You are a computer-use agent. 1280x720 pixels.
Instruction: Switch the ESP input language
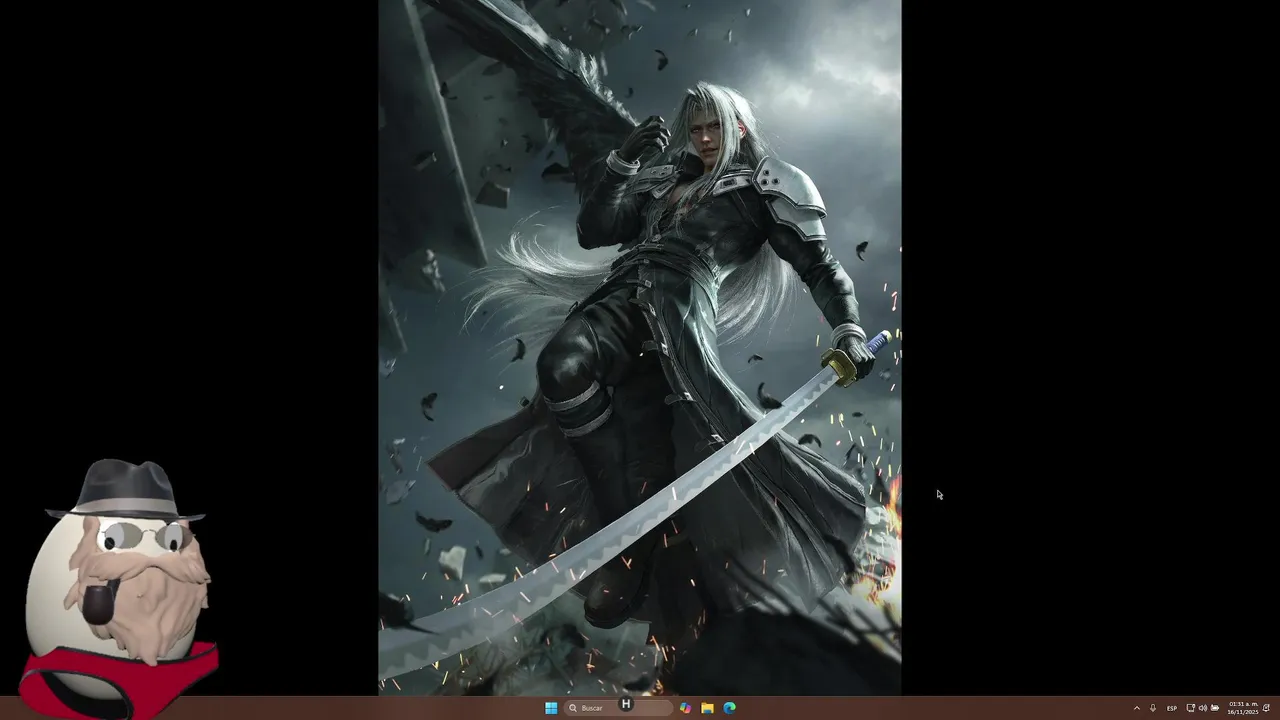coord(1172,708)
